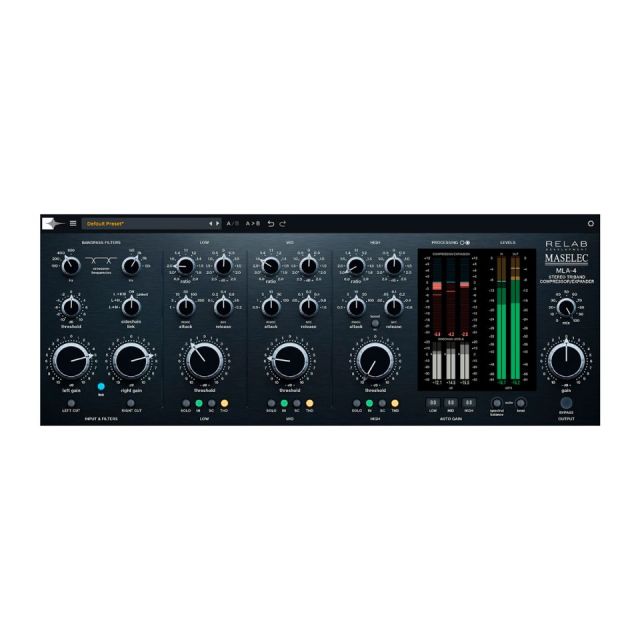Click the large LOW band threshold knob

(204, 361)
